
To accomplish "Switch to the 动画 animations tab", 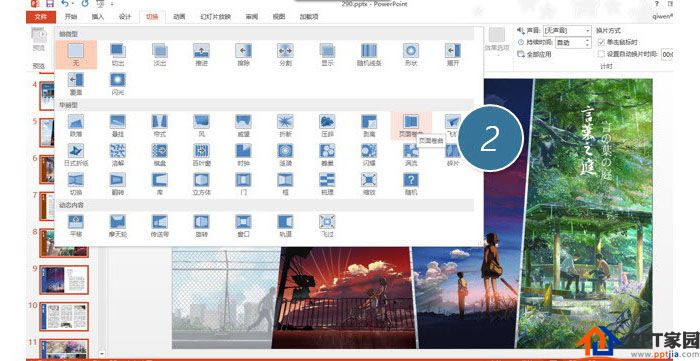I will click(x=179, y=17).
